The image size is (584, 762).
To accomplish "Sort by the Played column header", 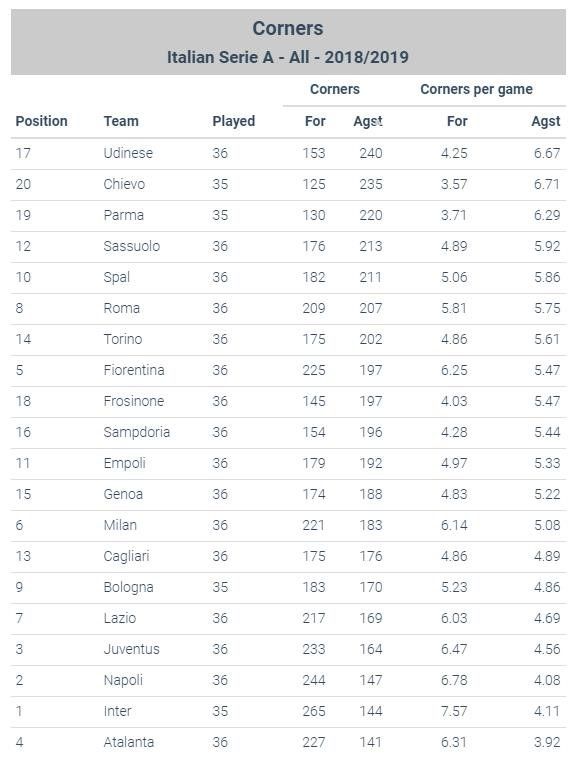I will (x=233, y=121).
